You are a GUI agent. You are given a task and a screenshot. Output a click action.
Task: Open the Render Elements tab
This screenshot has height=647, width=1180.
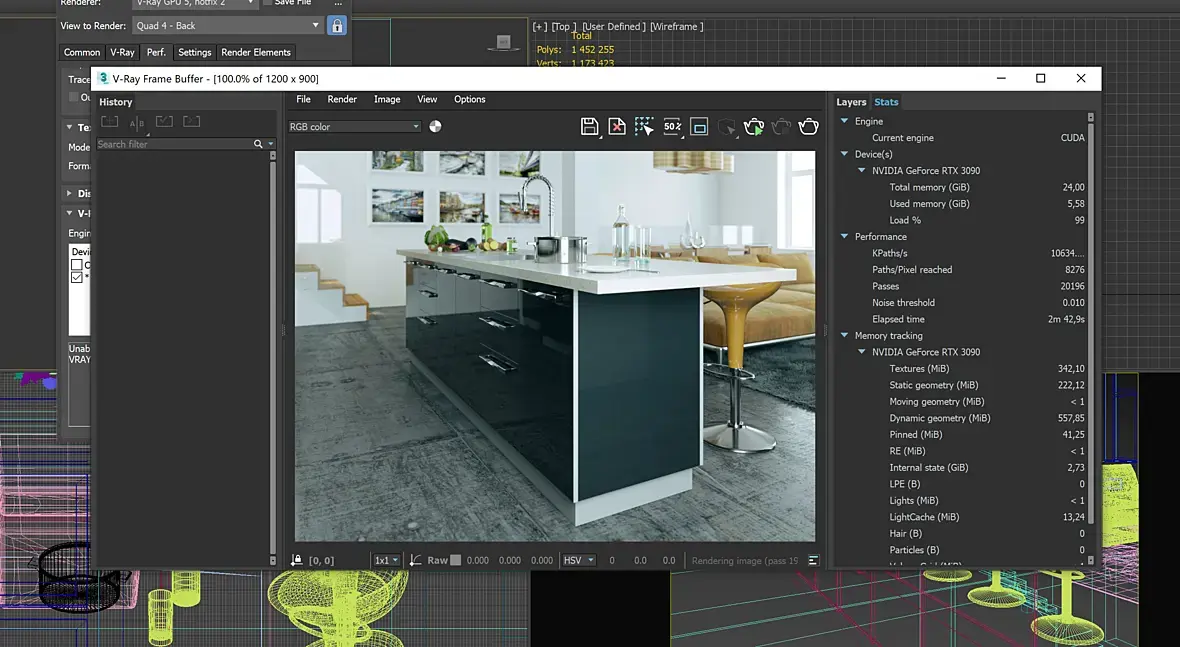pos(256,52)
